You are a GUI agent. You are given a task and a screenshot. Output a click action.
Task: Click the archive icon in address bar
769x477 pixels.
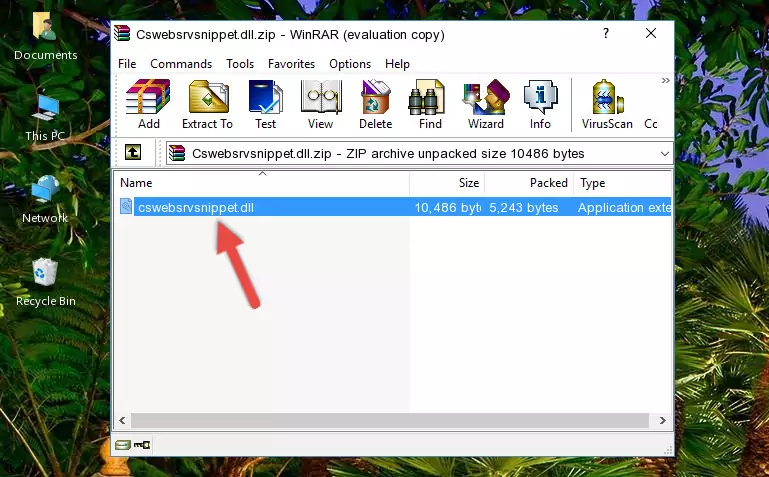(177, 153)
